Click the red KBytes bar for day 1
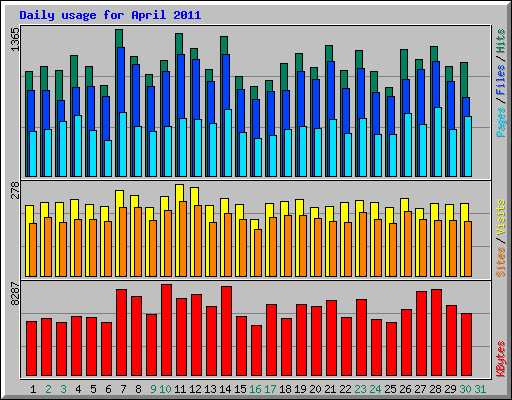The width and height of the screenshot is (512, 400). pyautogui.click(x=32, y=349)
